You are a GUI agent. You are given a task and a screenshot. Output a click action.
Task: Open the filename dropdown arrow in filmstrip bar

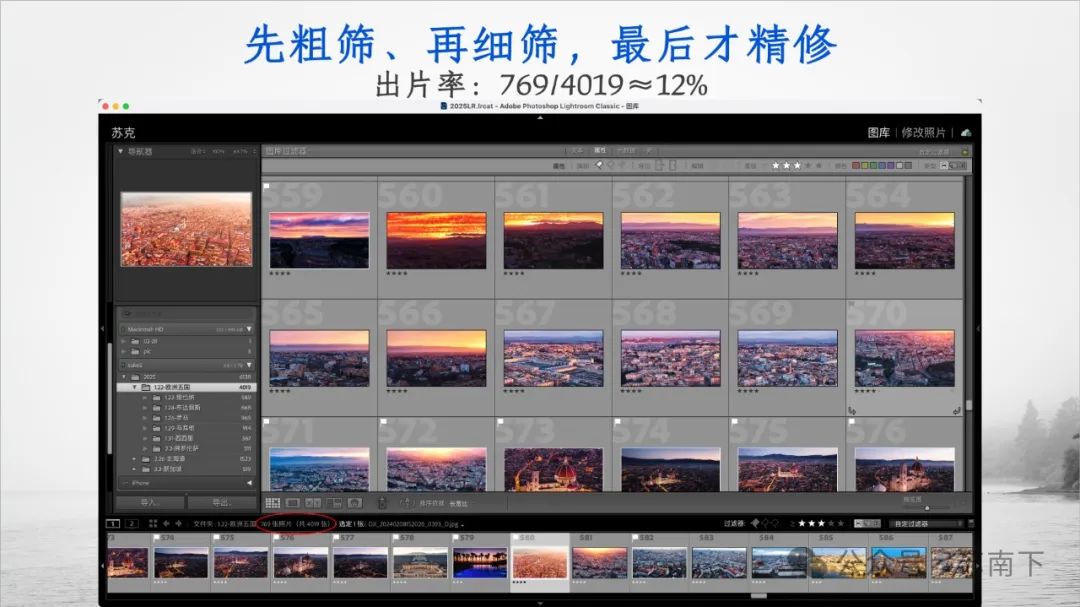[462, 525]
